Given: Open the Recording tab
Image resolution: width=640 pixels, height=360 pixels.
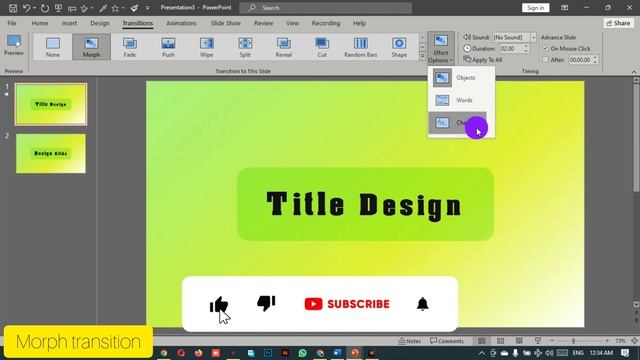Looking at the screenshot, I should tap(326, 23).
